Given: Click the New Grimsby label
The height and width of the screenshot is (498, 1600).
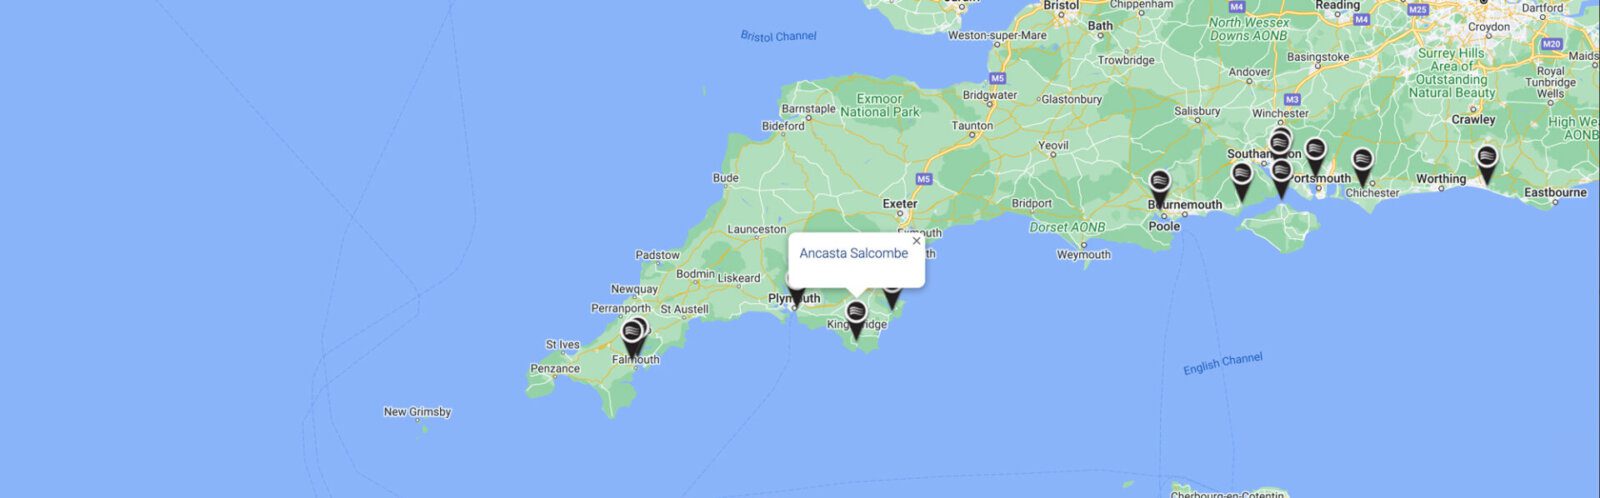Looking at the screenshot, I should 417,412.
